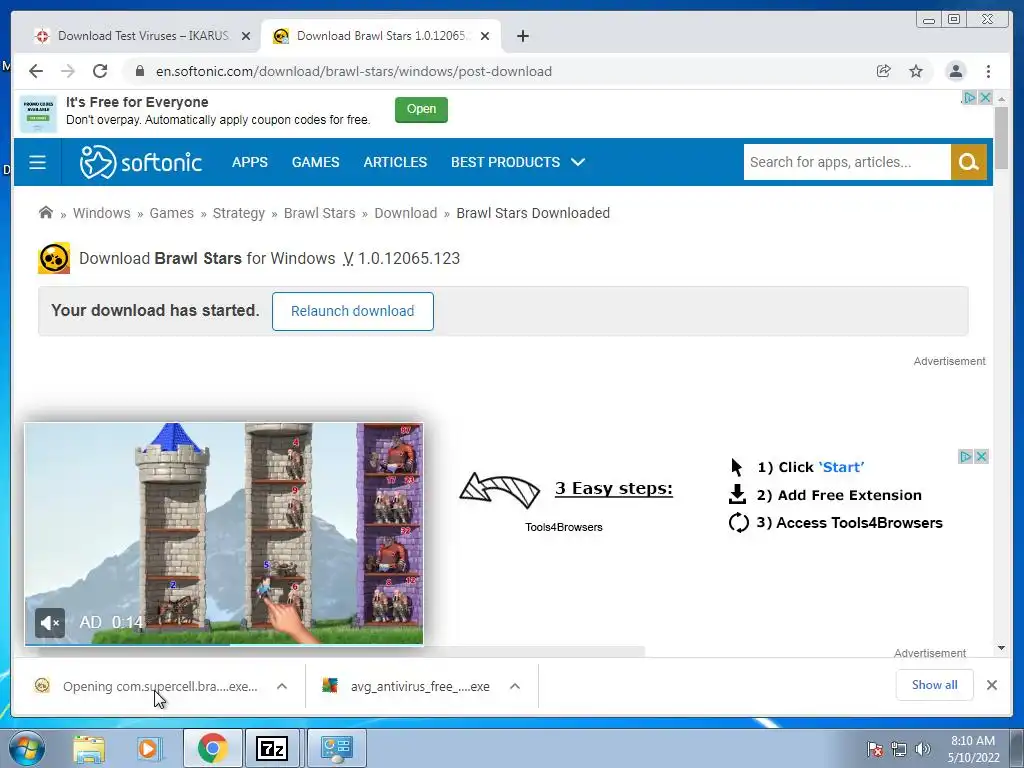
Task: Click the 'Start' link in Tools4Browsers ad
Action: pyautogui.click(x=841, y=467)
